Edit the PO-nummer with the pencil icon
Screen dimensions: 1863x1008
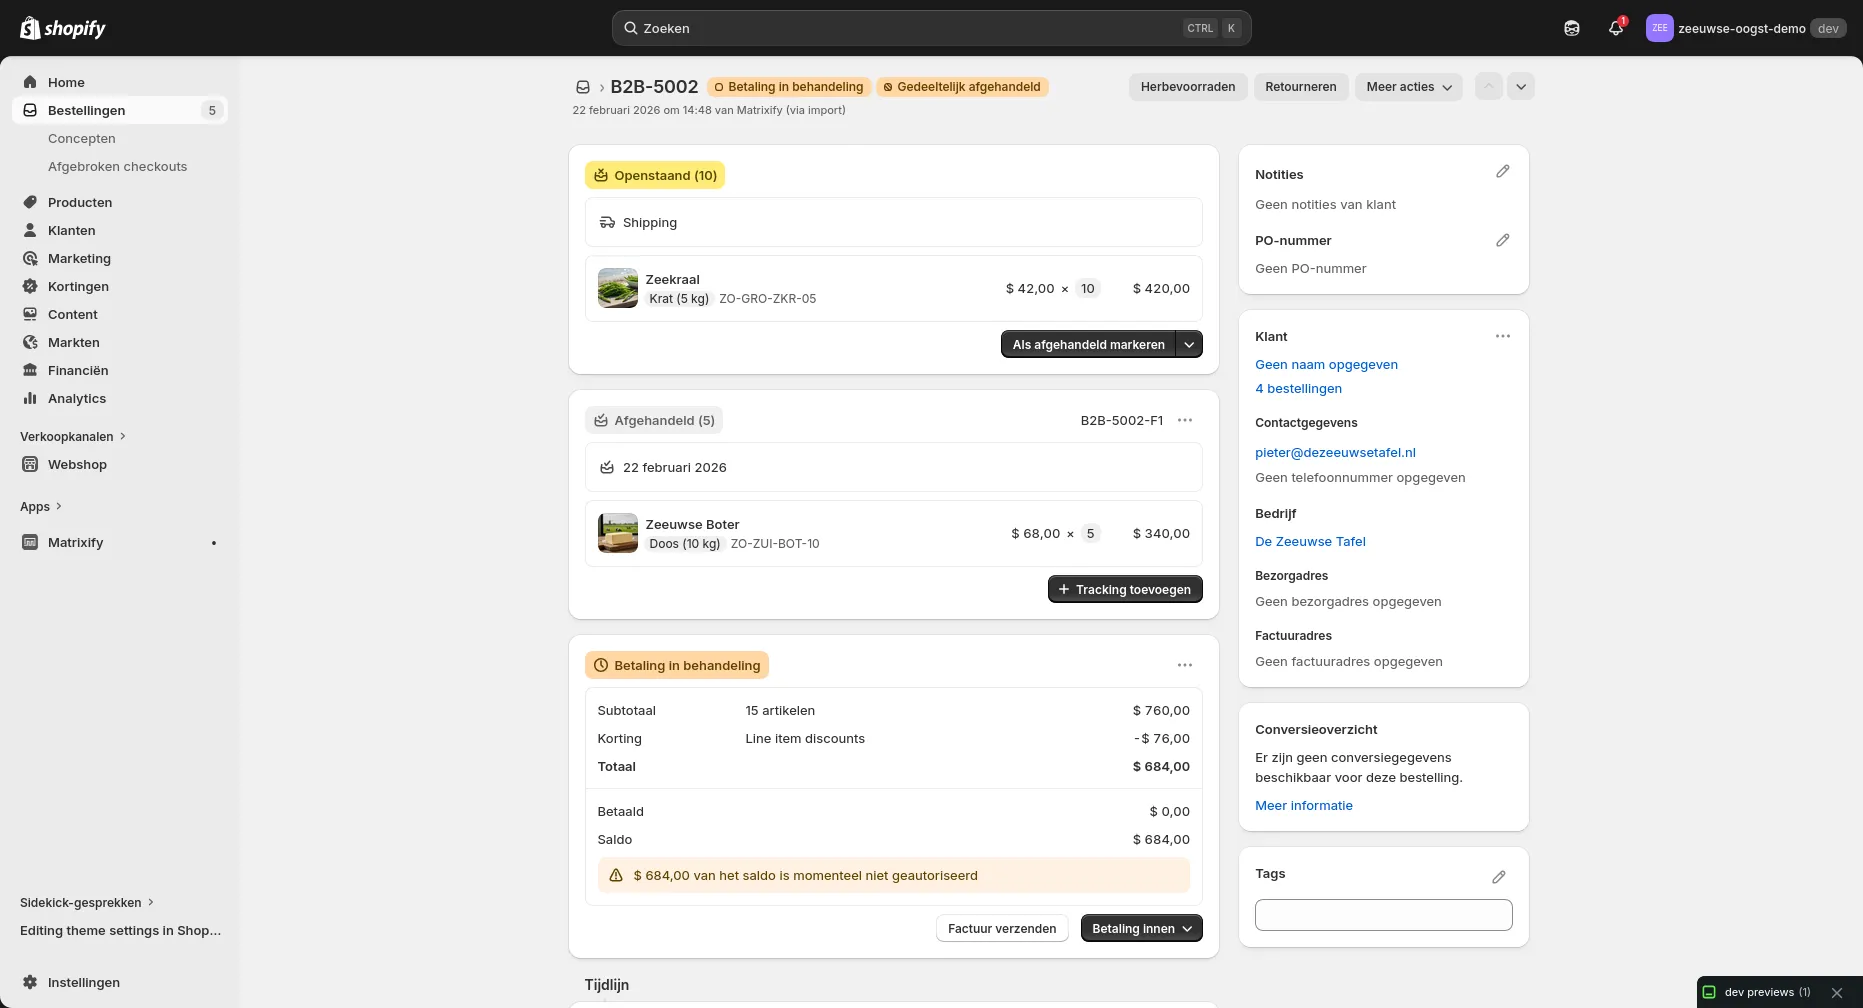tap(1503, 240)
